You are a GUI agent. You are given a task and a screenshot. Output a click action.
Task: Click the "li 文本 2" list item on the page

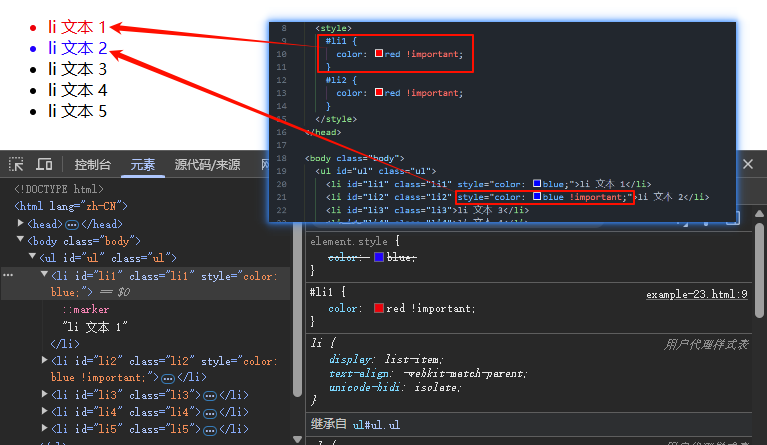point(77,48)
